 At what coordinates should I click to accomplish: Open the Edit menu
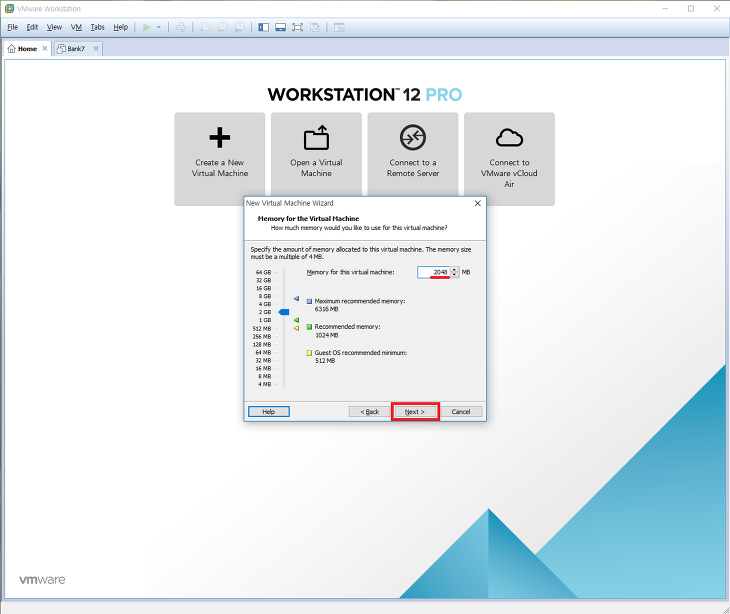32,27
